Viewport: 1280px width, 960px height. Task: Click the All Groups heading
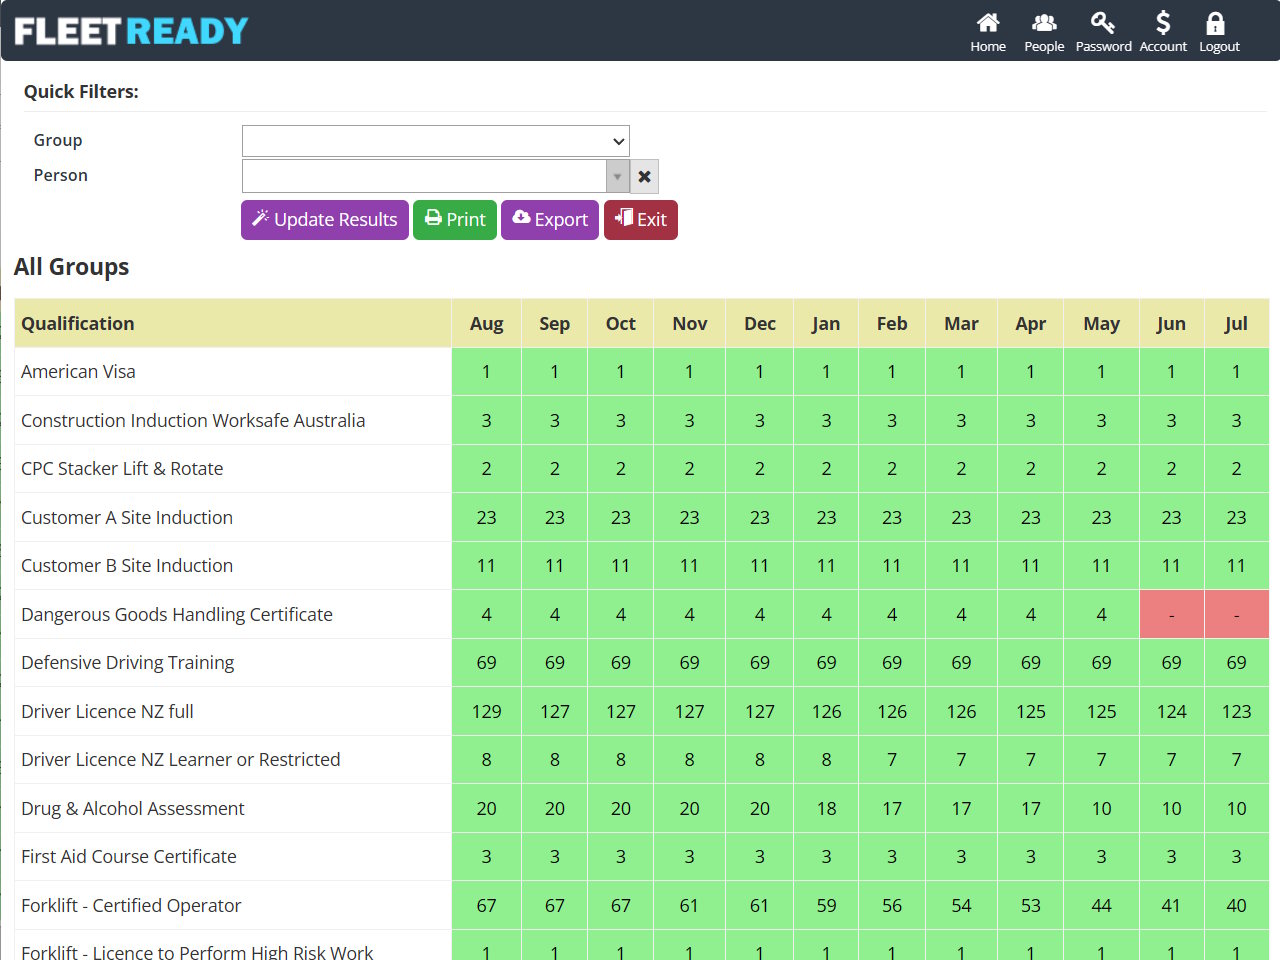72,267
